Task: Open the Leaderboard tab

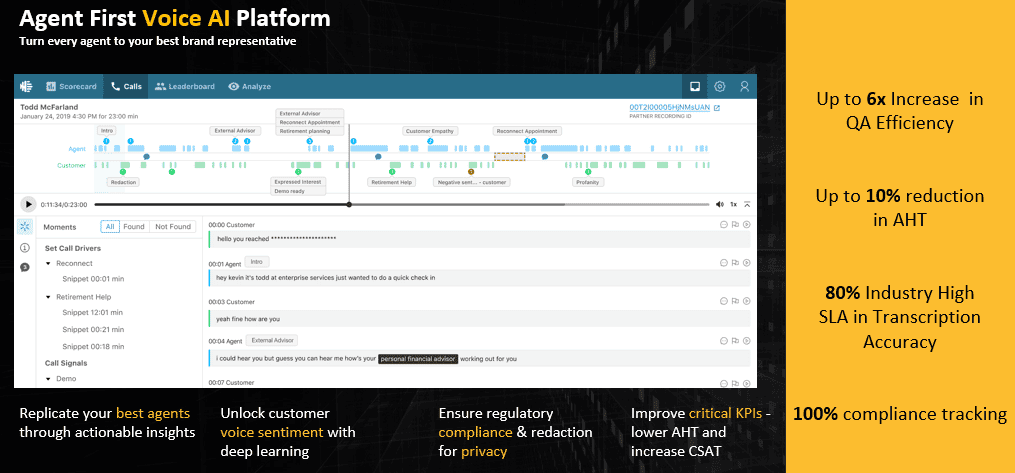Action: [x=185, y=87]
